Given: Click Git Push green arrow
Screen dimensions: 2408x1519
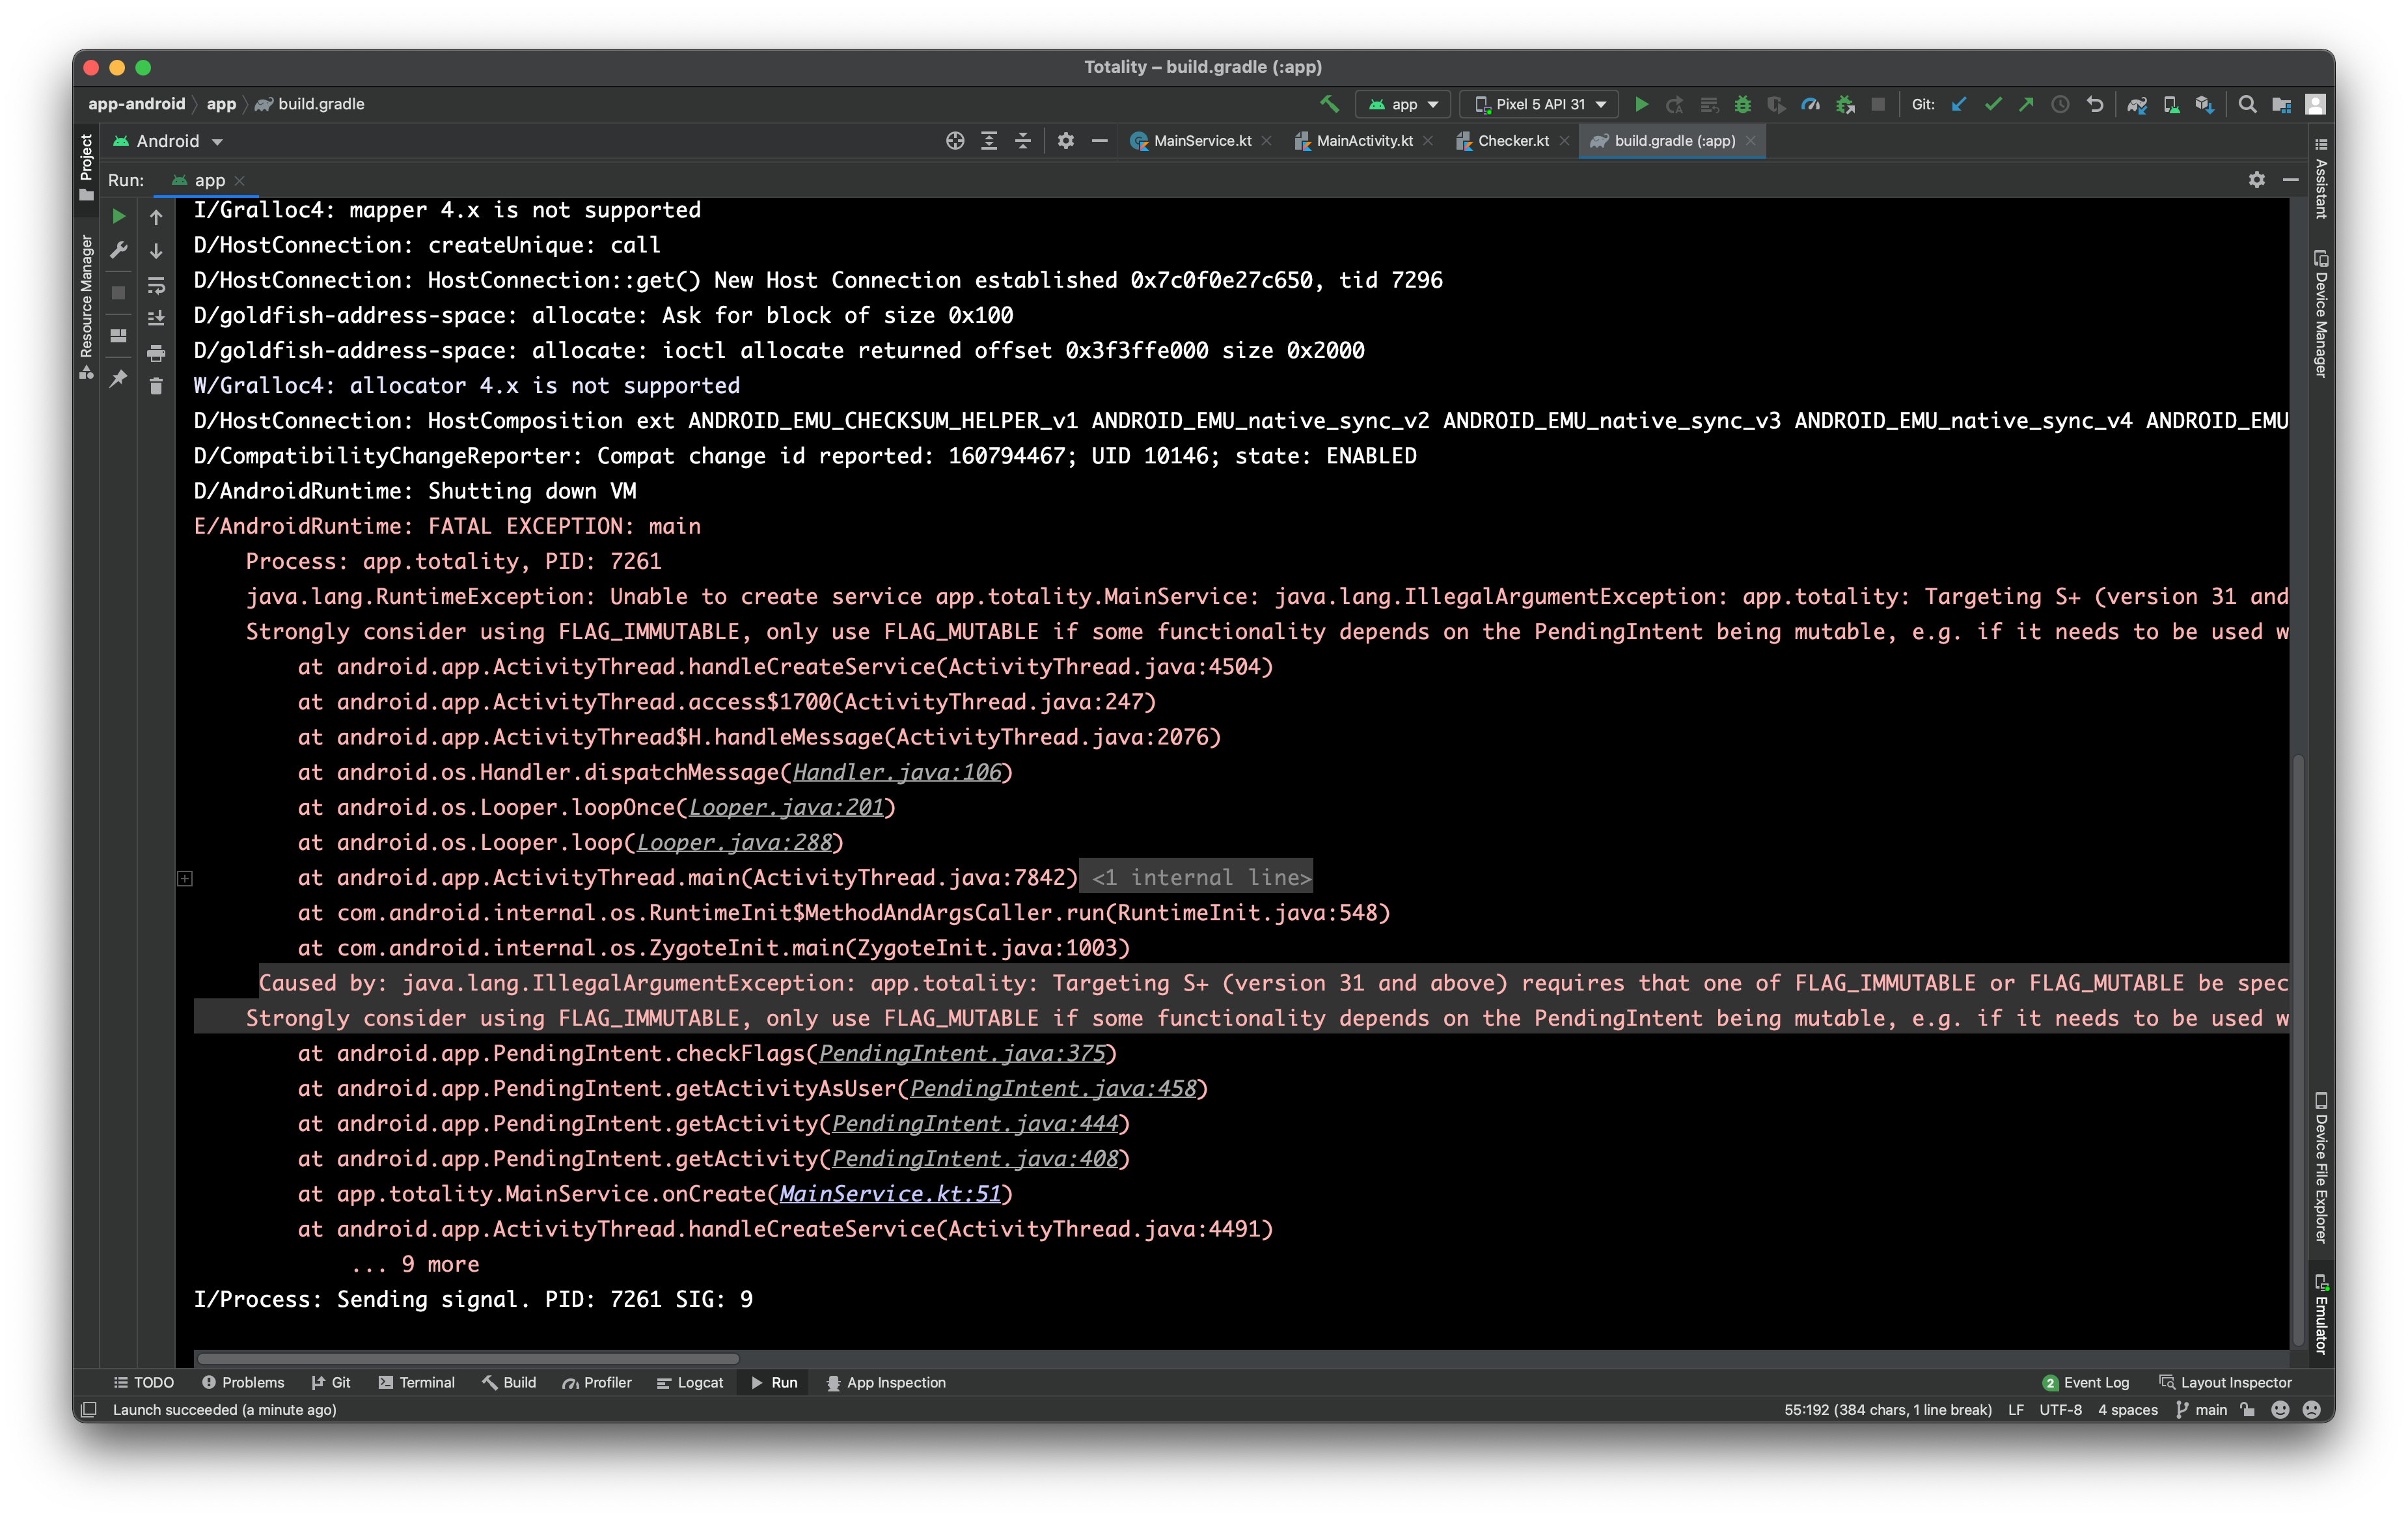Looking at the screenshot, I should pyautogui.click(x=2026, y=104).
